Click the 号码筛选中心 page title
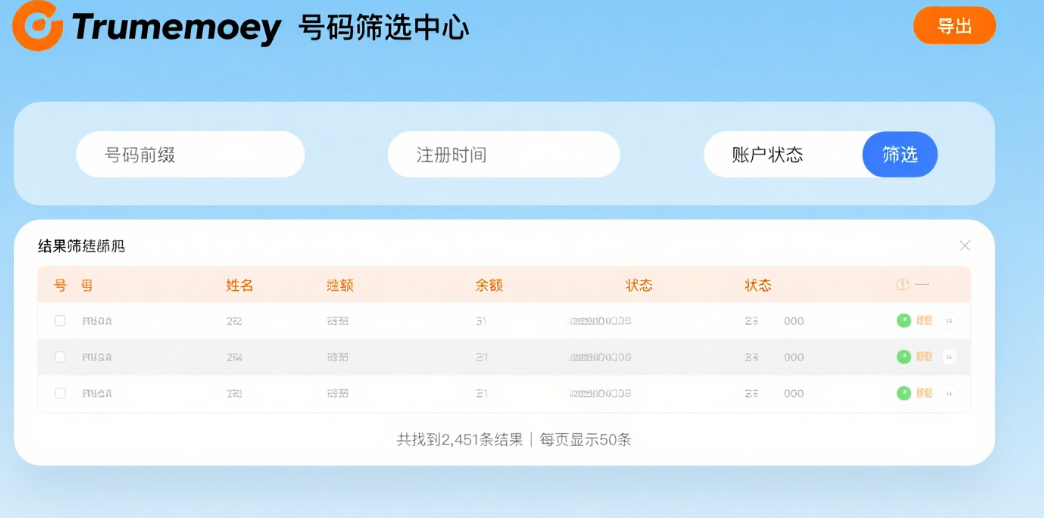The image size is (1044, 518). [x=384, y=27]
